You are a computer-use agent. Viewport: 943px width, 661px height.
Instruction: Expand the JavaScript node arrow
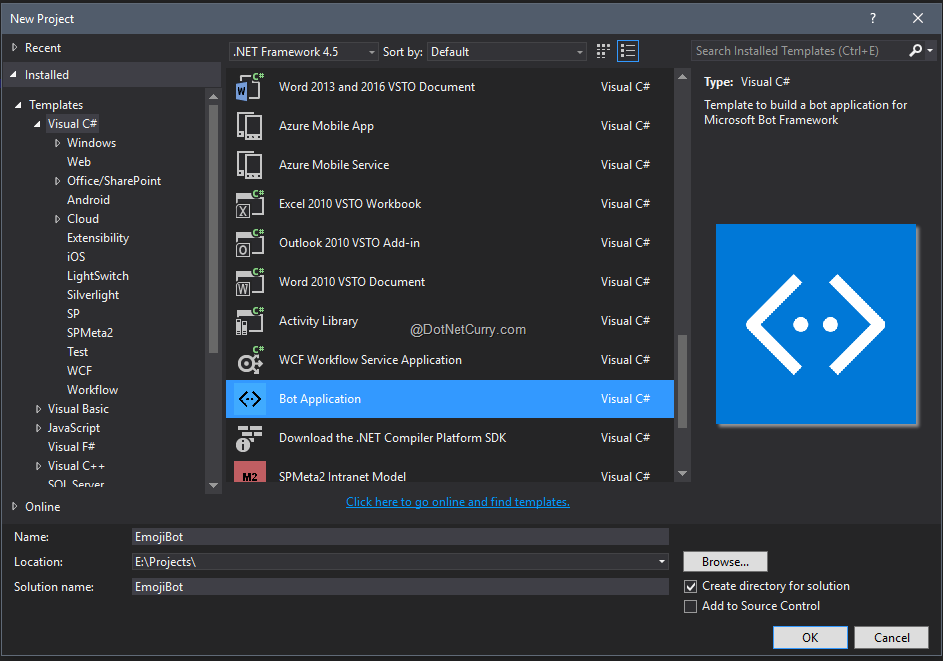coord(38,428)
